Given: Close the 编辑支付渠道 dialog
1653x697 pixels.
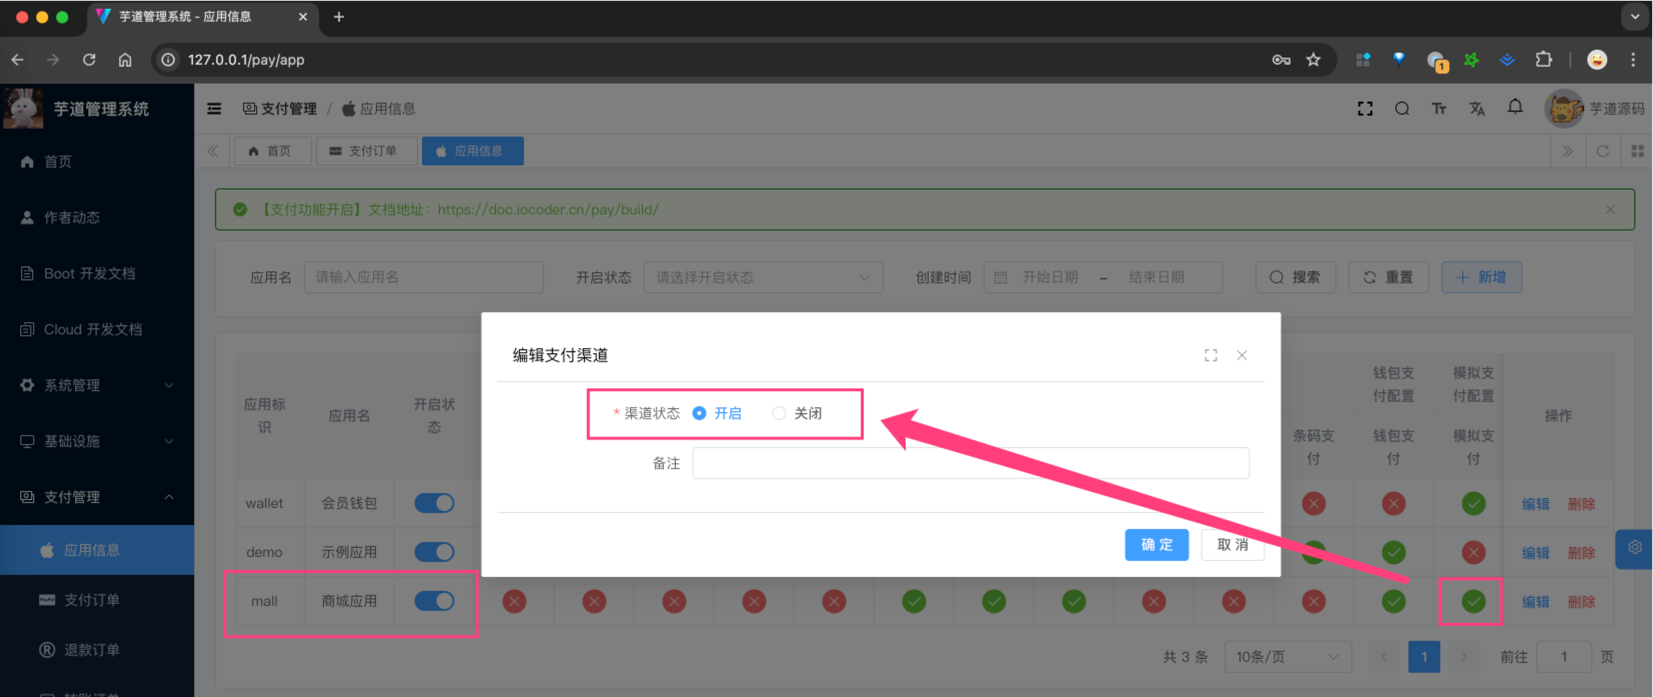Looking at the screenshot, I should tap(1242, 355).
